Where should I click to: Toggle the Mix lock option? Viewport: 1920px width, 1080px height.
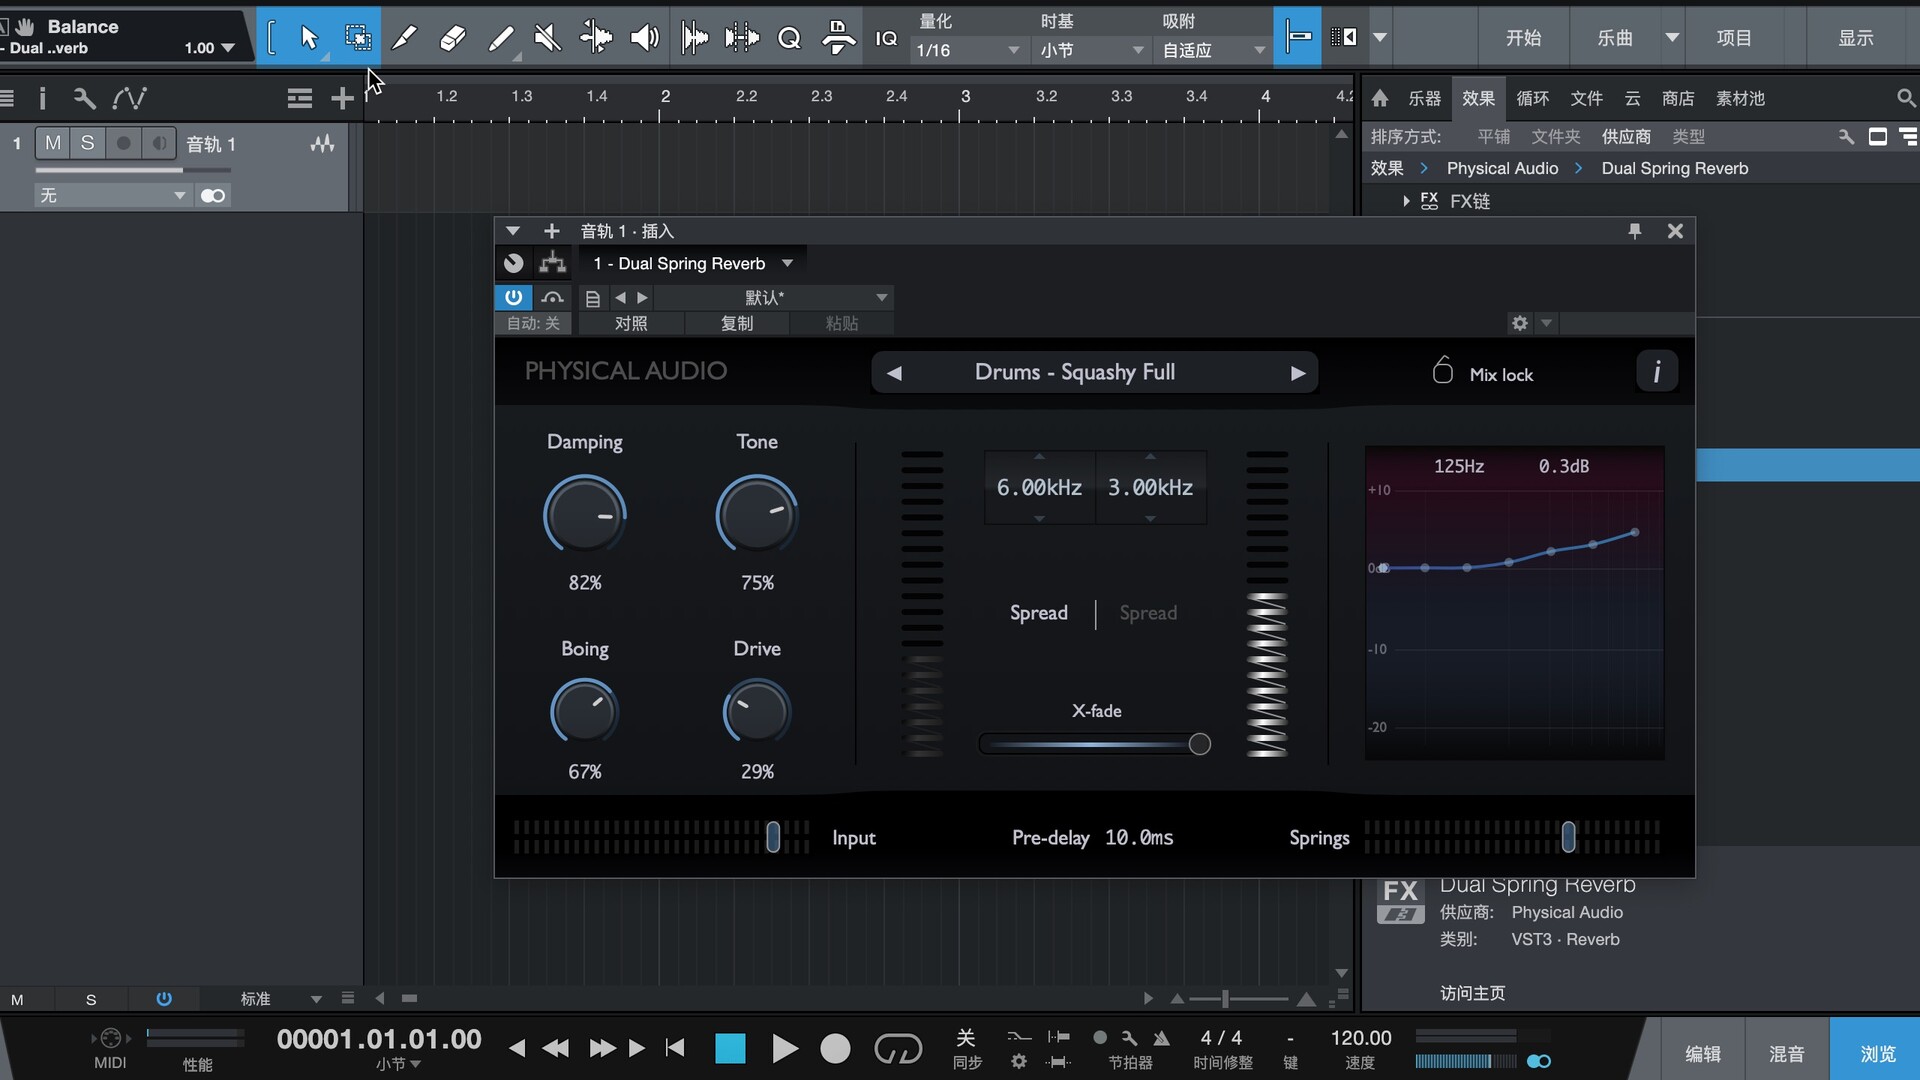click(1482, 372)
